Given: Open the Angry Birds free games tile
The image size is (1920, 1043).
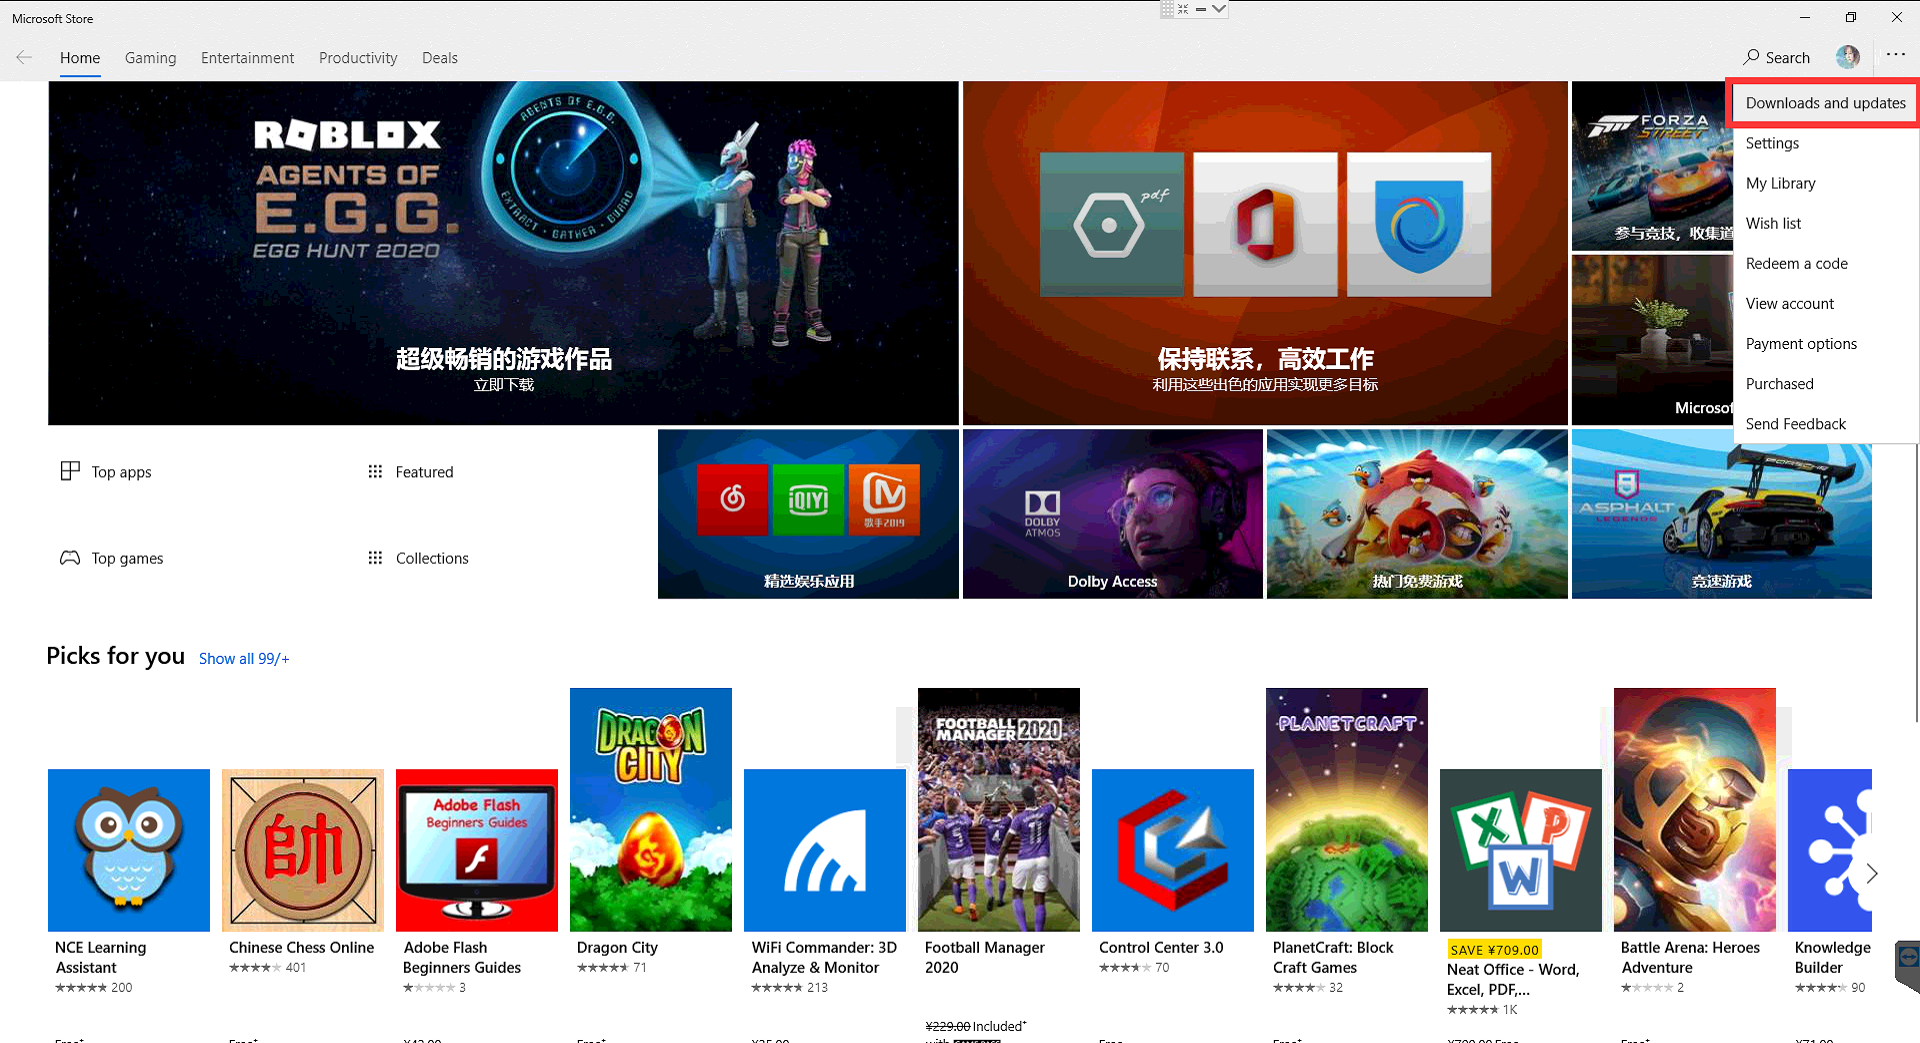Looking at the screenshot, I should [x=1417, y=514].
